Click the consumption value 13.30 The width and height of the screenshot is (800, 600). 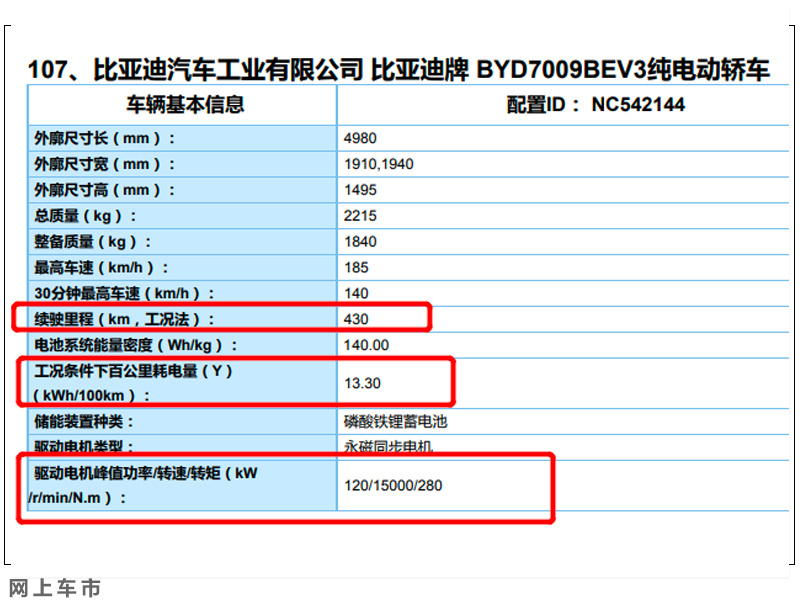pyautogui.click(x=362, y=383)
